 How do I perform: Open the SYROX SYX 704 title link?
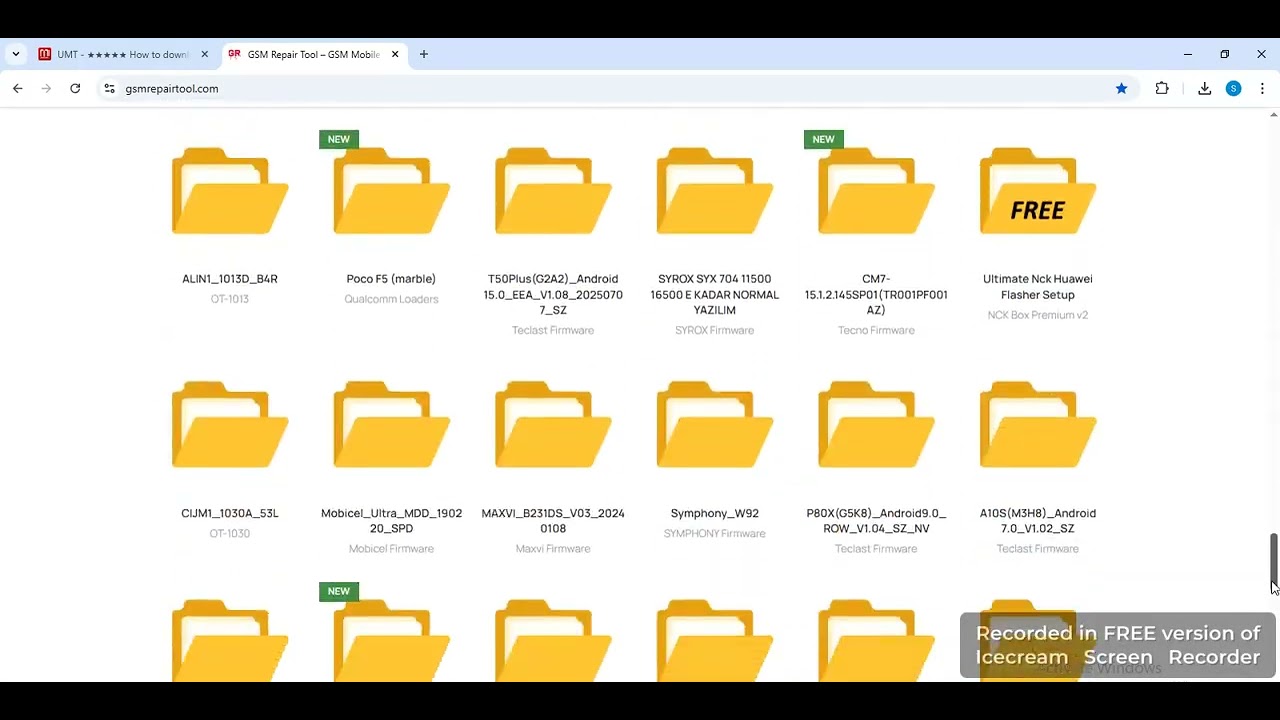[x=714, y=295]
